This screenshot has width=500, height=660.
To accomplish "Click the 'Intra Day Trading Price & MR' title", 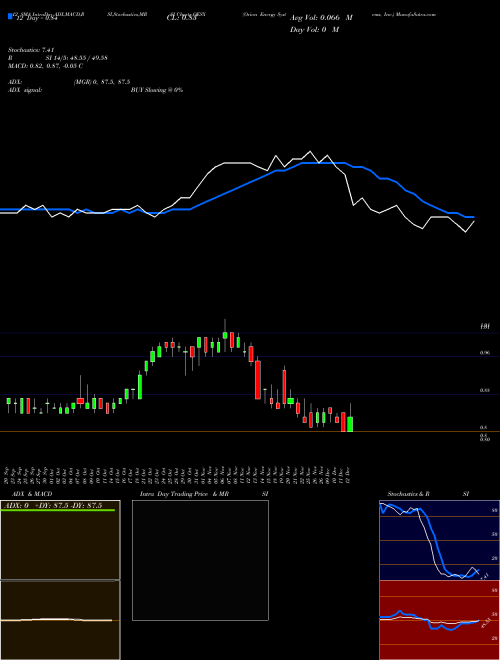I will [x=184, y=494].
